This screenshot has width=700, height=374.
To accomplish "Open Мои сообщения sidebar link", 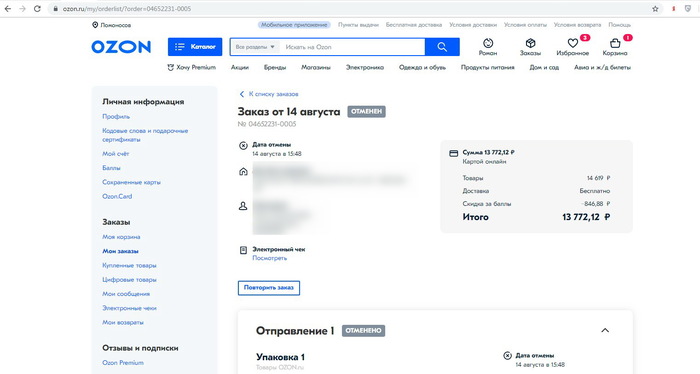I will coord(126,294).
